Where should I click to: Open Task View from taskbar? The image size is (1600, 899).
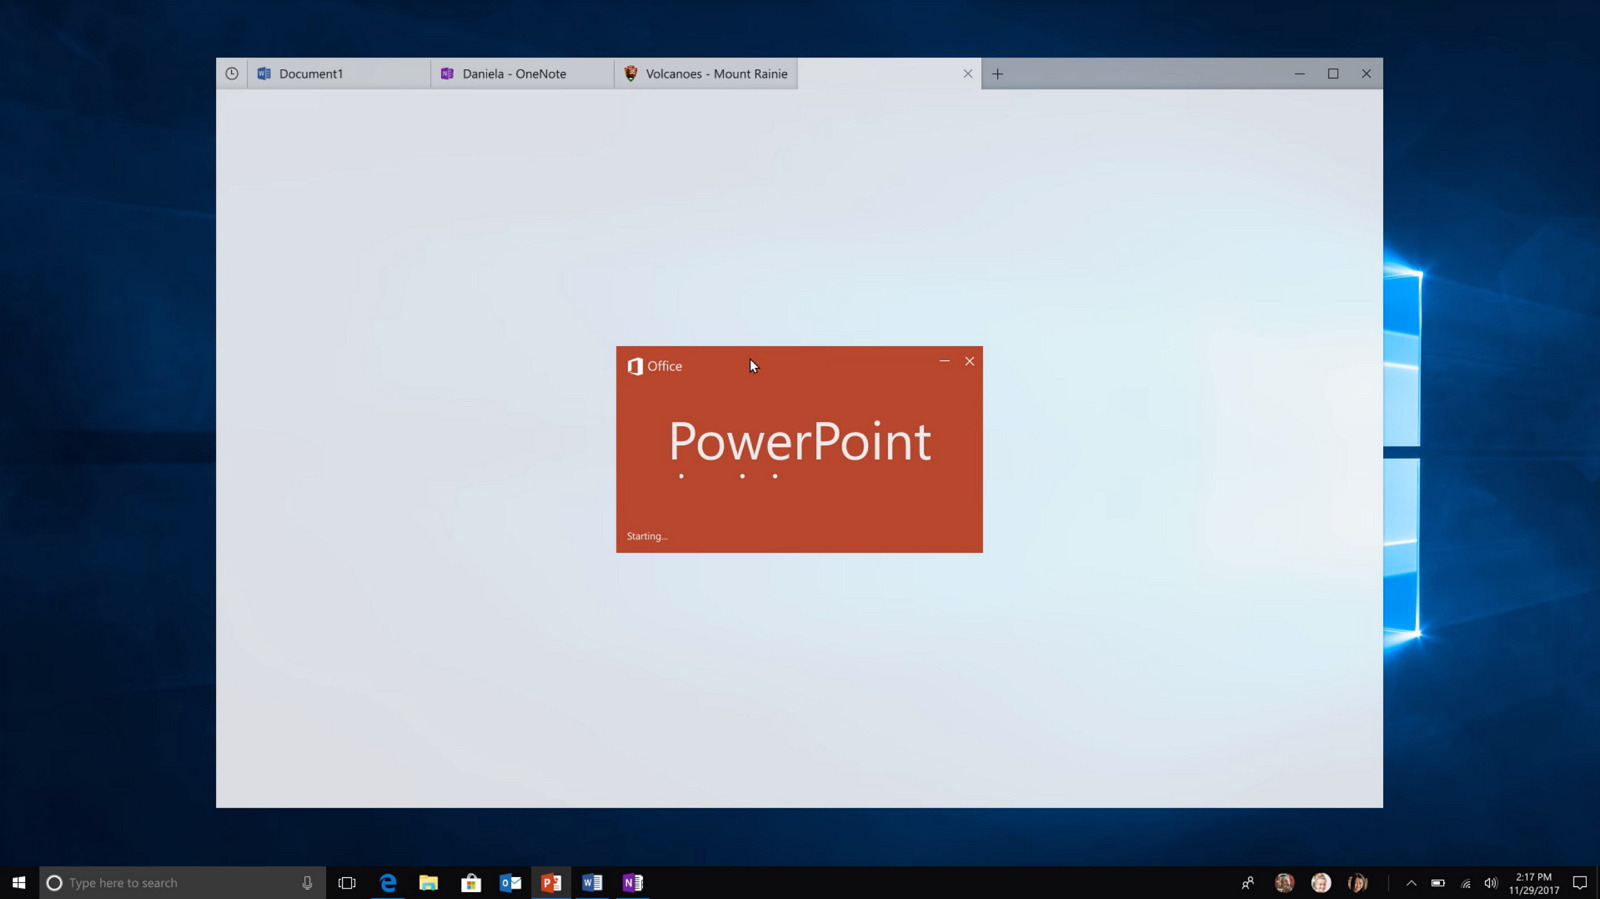(347, 883)
